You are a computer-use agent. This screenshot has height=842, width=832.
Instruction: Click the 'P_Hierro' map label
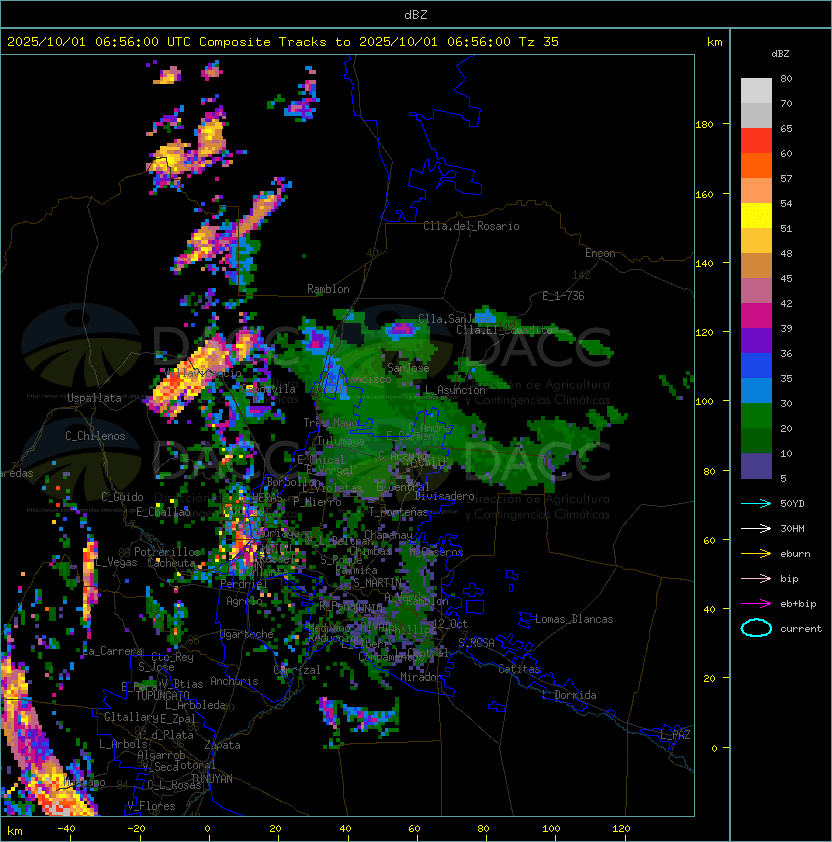tap(317, 502)
